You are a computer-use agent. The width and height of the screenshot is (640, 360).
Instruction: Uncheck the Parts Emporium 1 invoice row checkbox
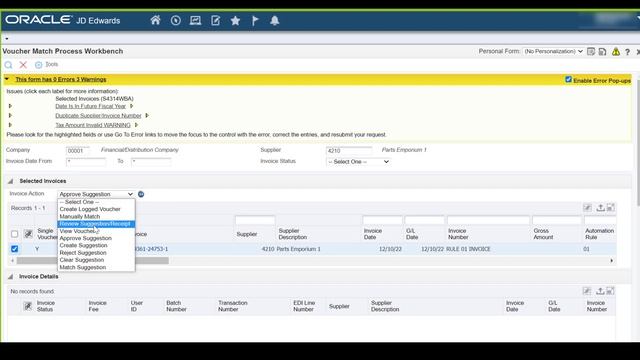tap(15, 249)
